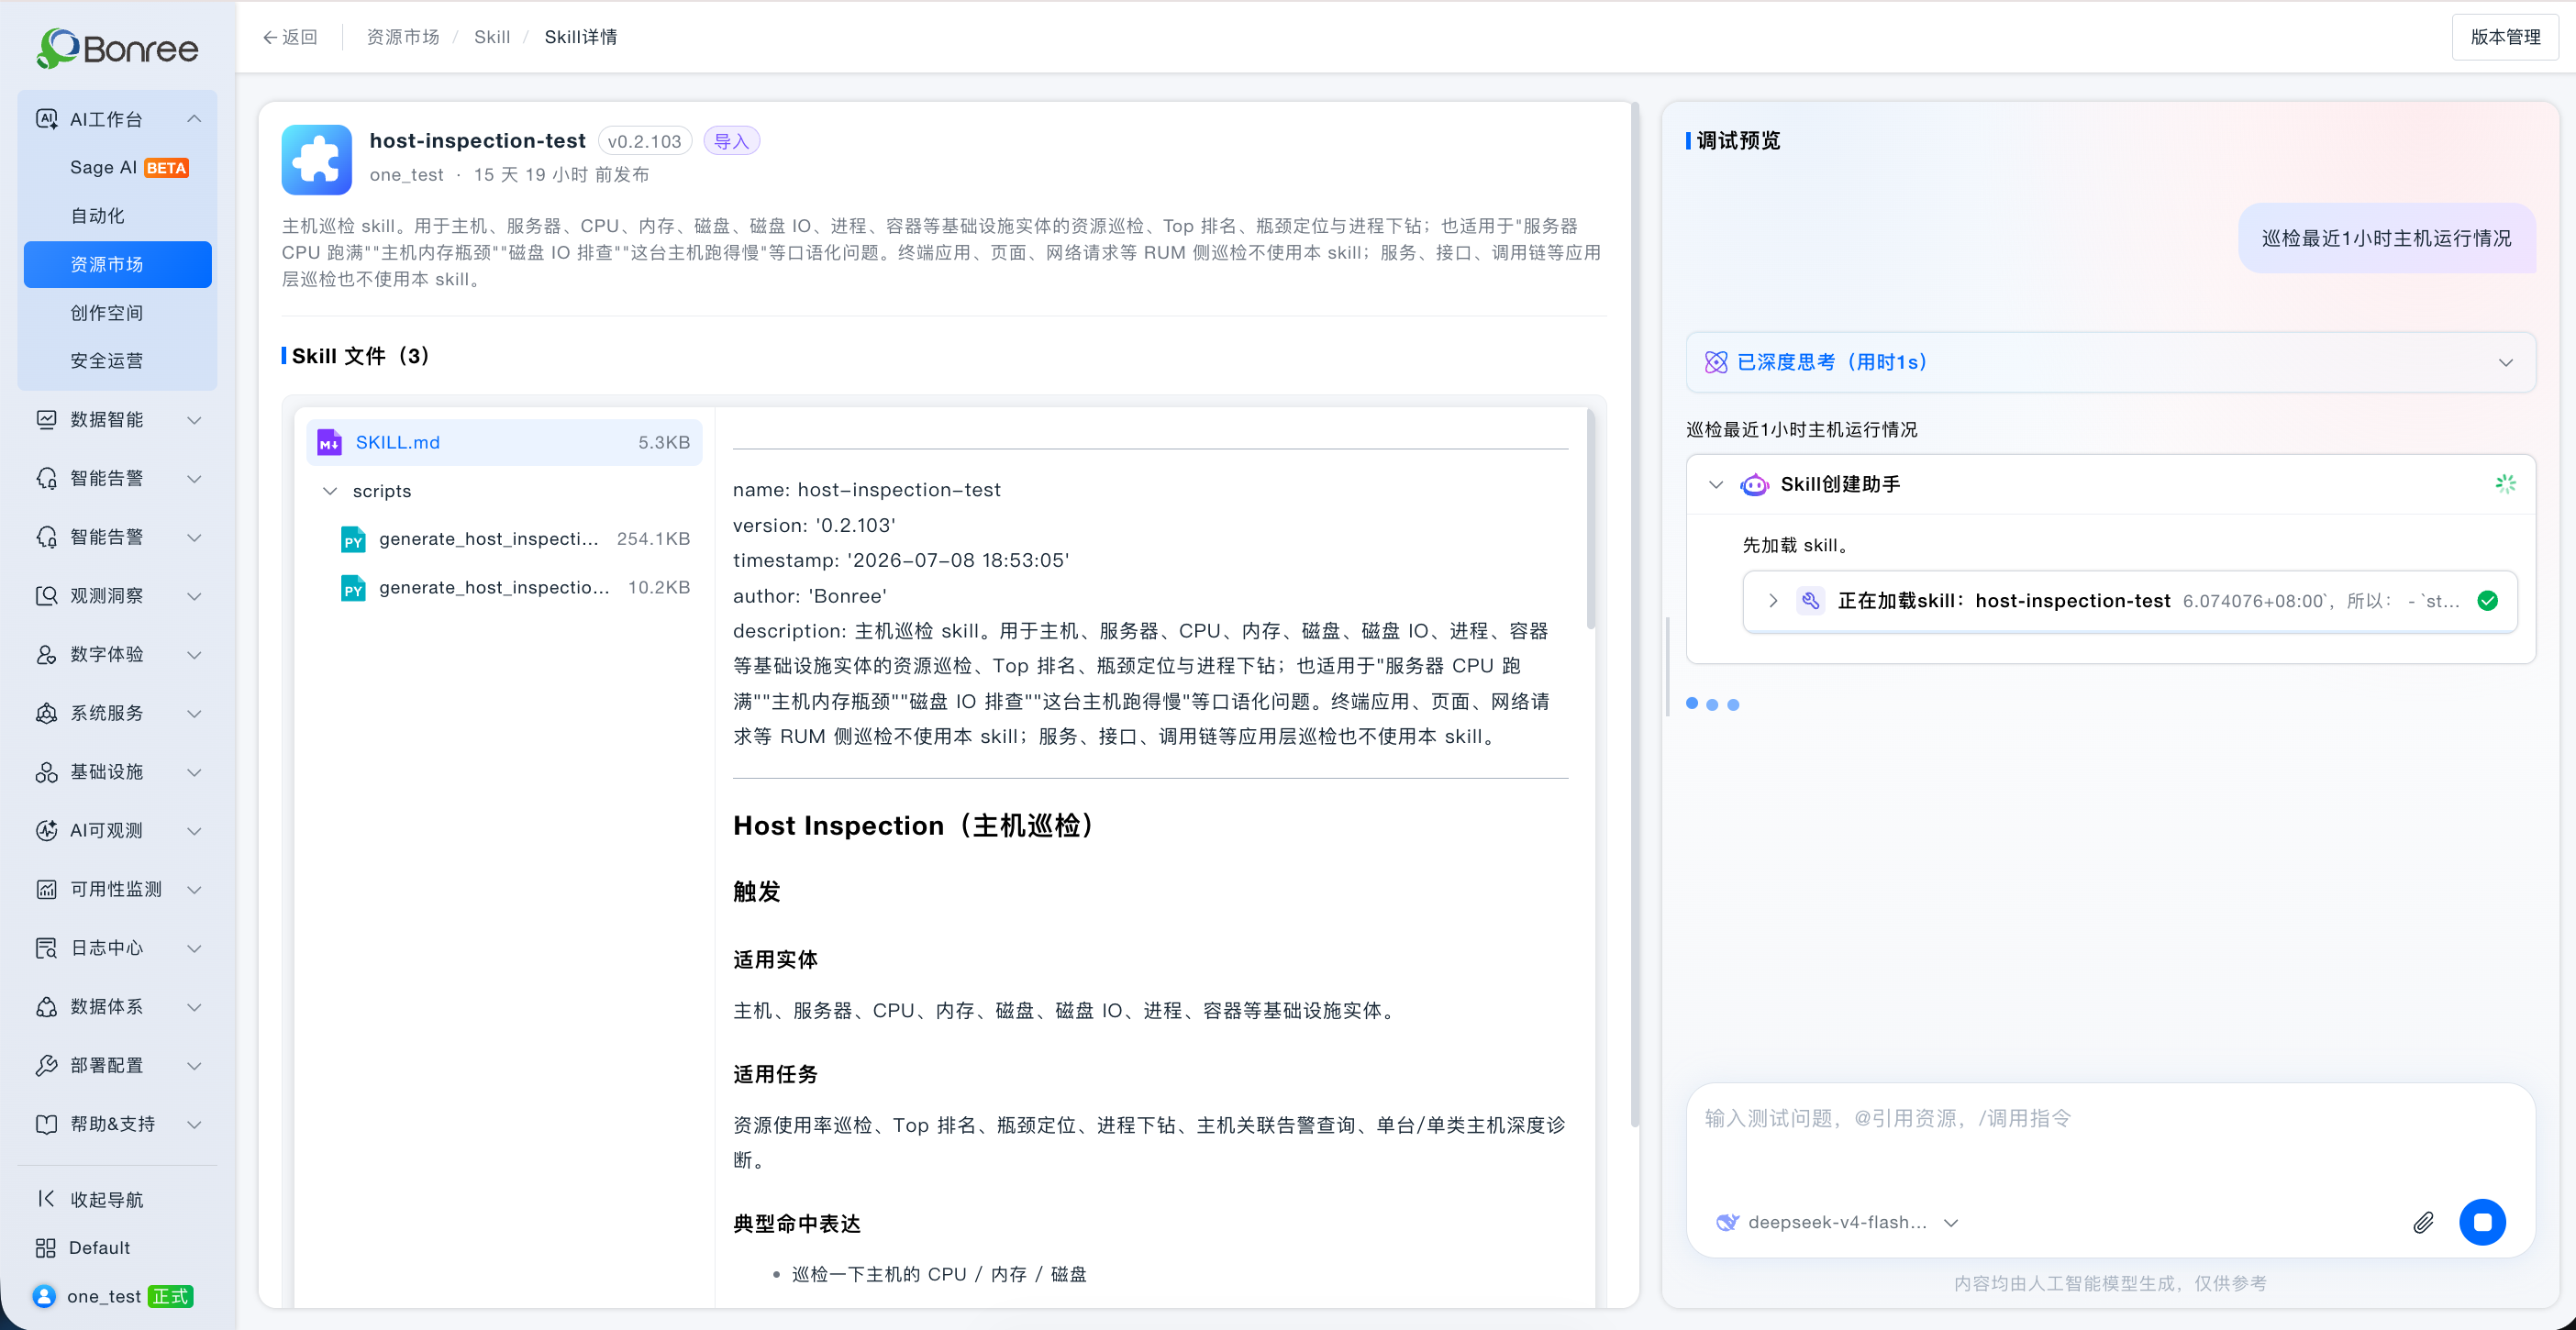The width and height of the screenshot is (2576, 1330).
Task: Click the 调试预览 panel title
Action: 1739,140
